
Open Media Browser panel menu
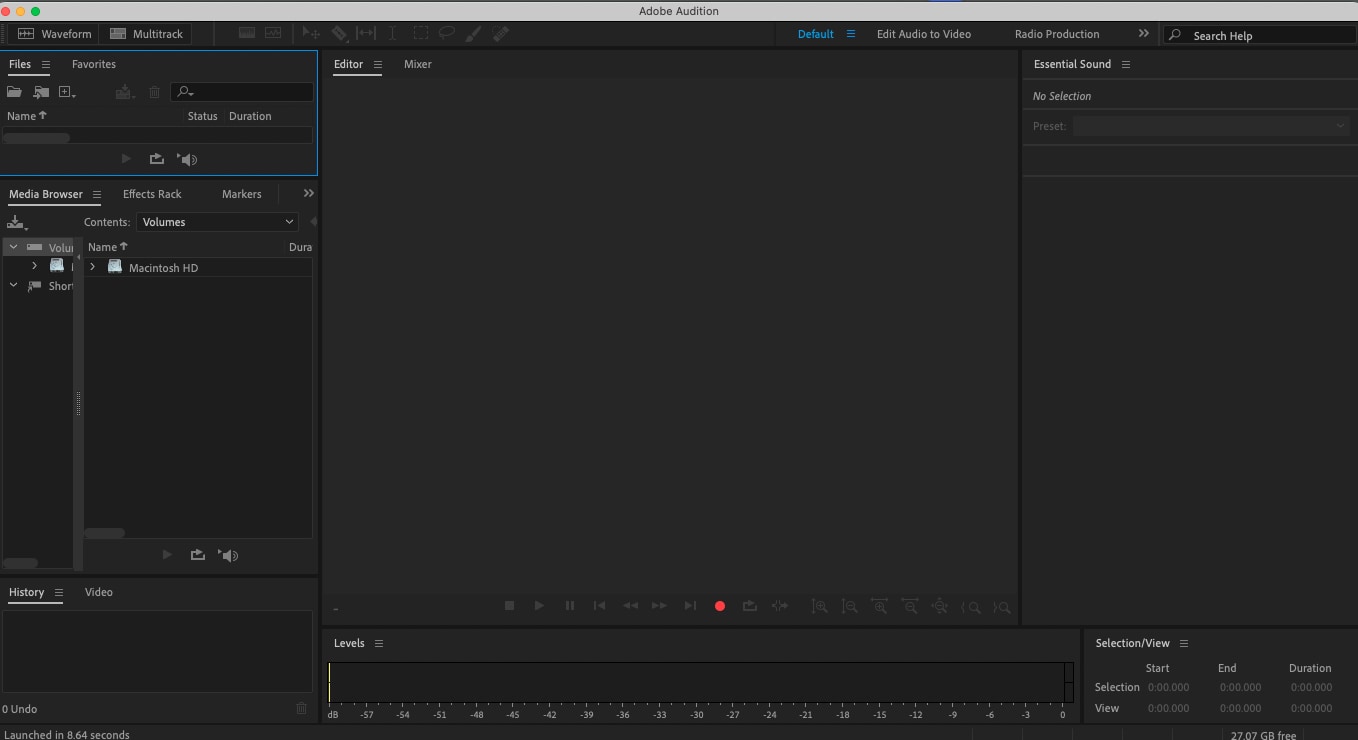pyautogui.click(x=97, y=195)
